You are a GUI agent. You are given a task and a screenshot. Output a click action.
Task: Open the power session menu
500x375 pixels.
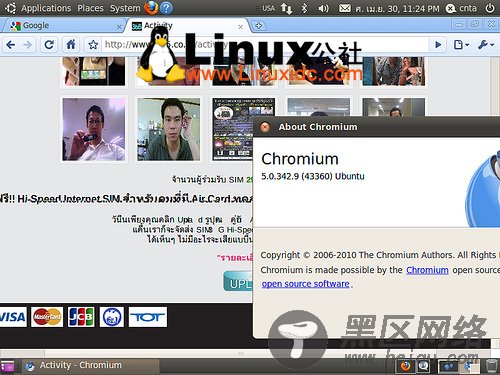tap(490, 8)
